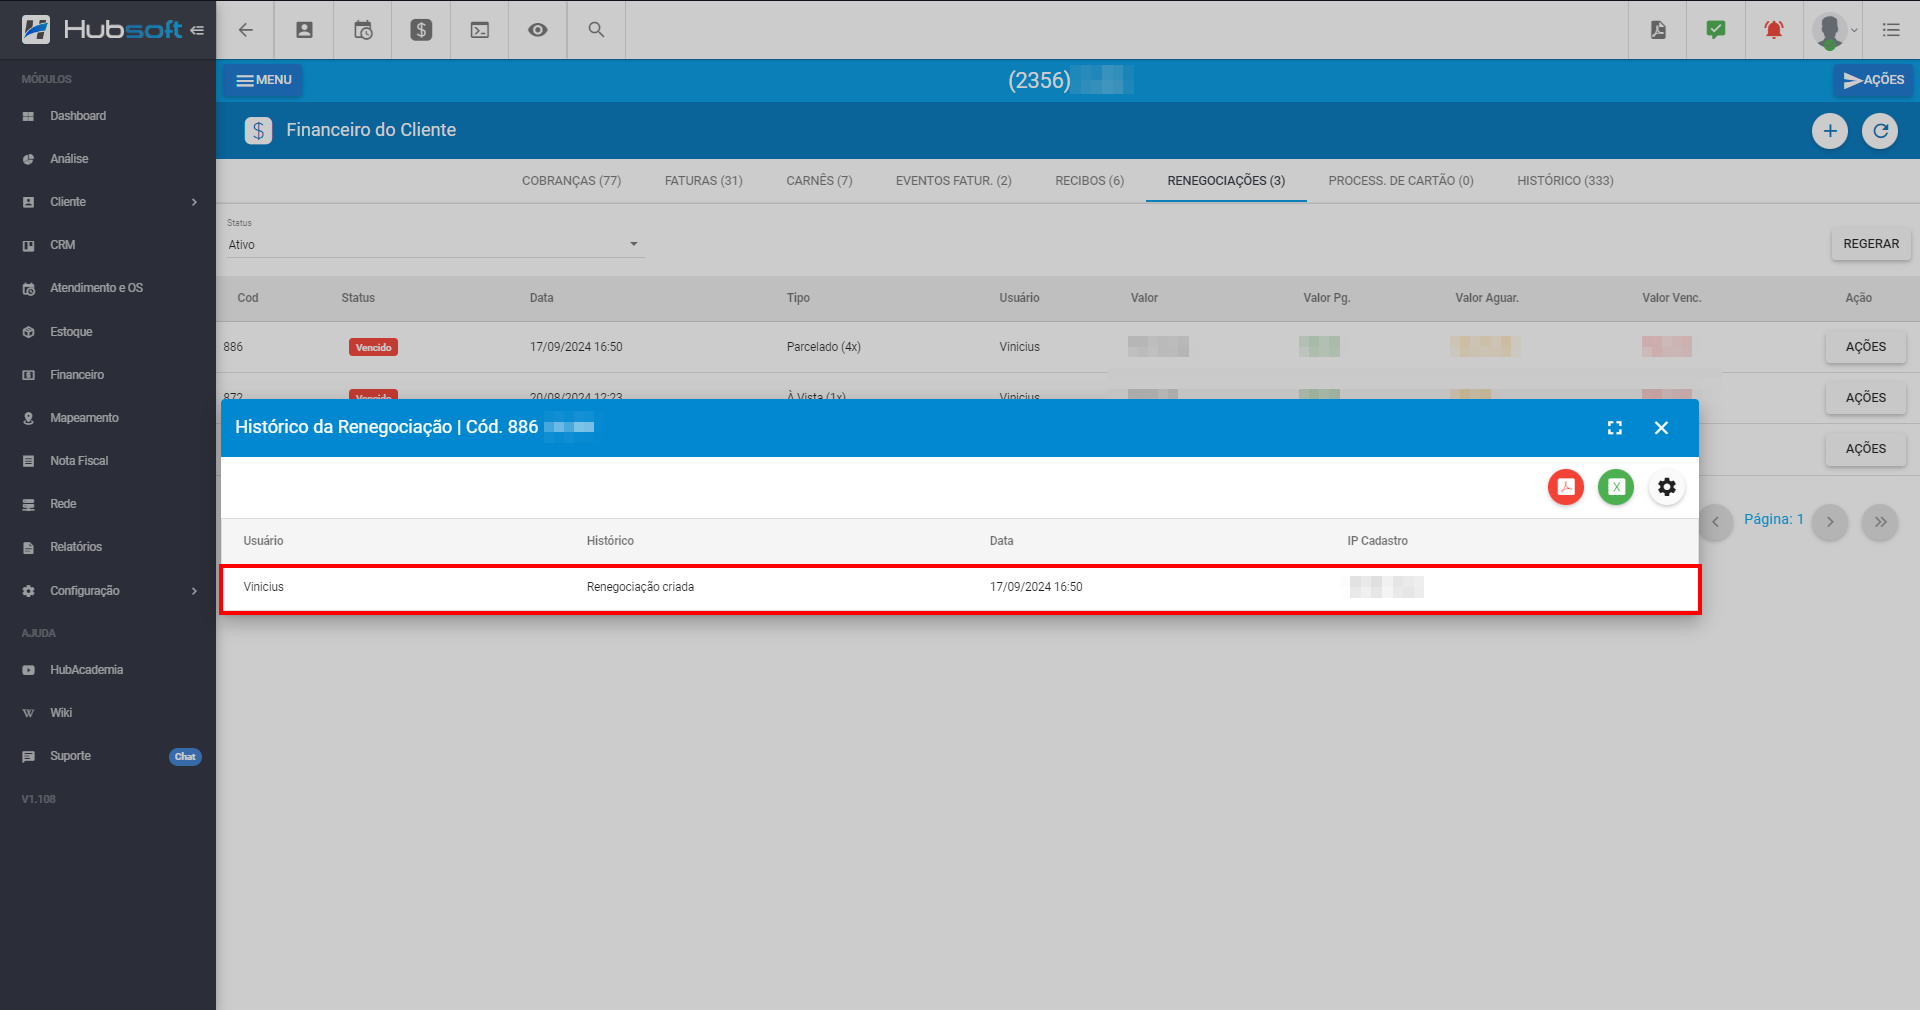The height and width of the screenshot is (1010, 1920).
Task: Open the red notifications bell
Action: point(1774,30)
